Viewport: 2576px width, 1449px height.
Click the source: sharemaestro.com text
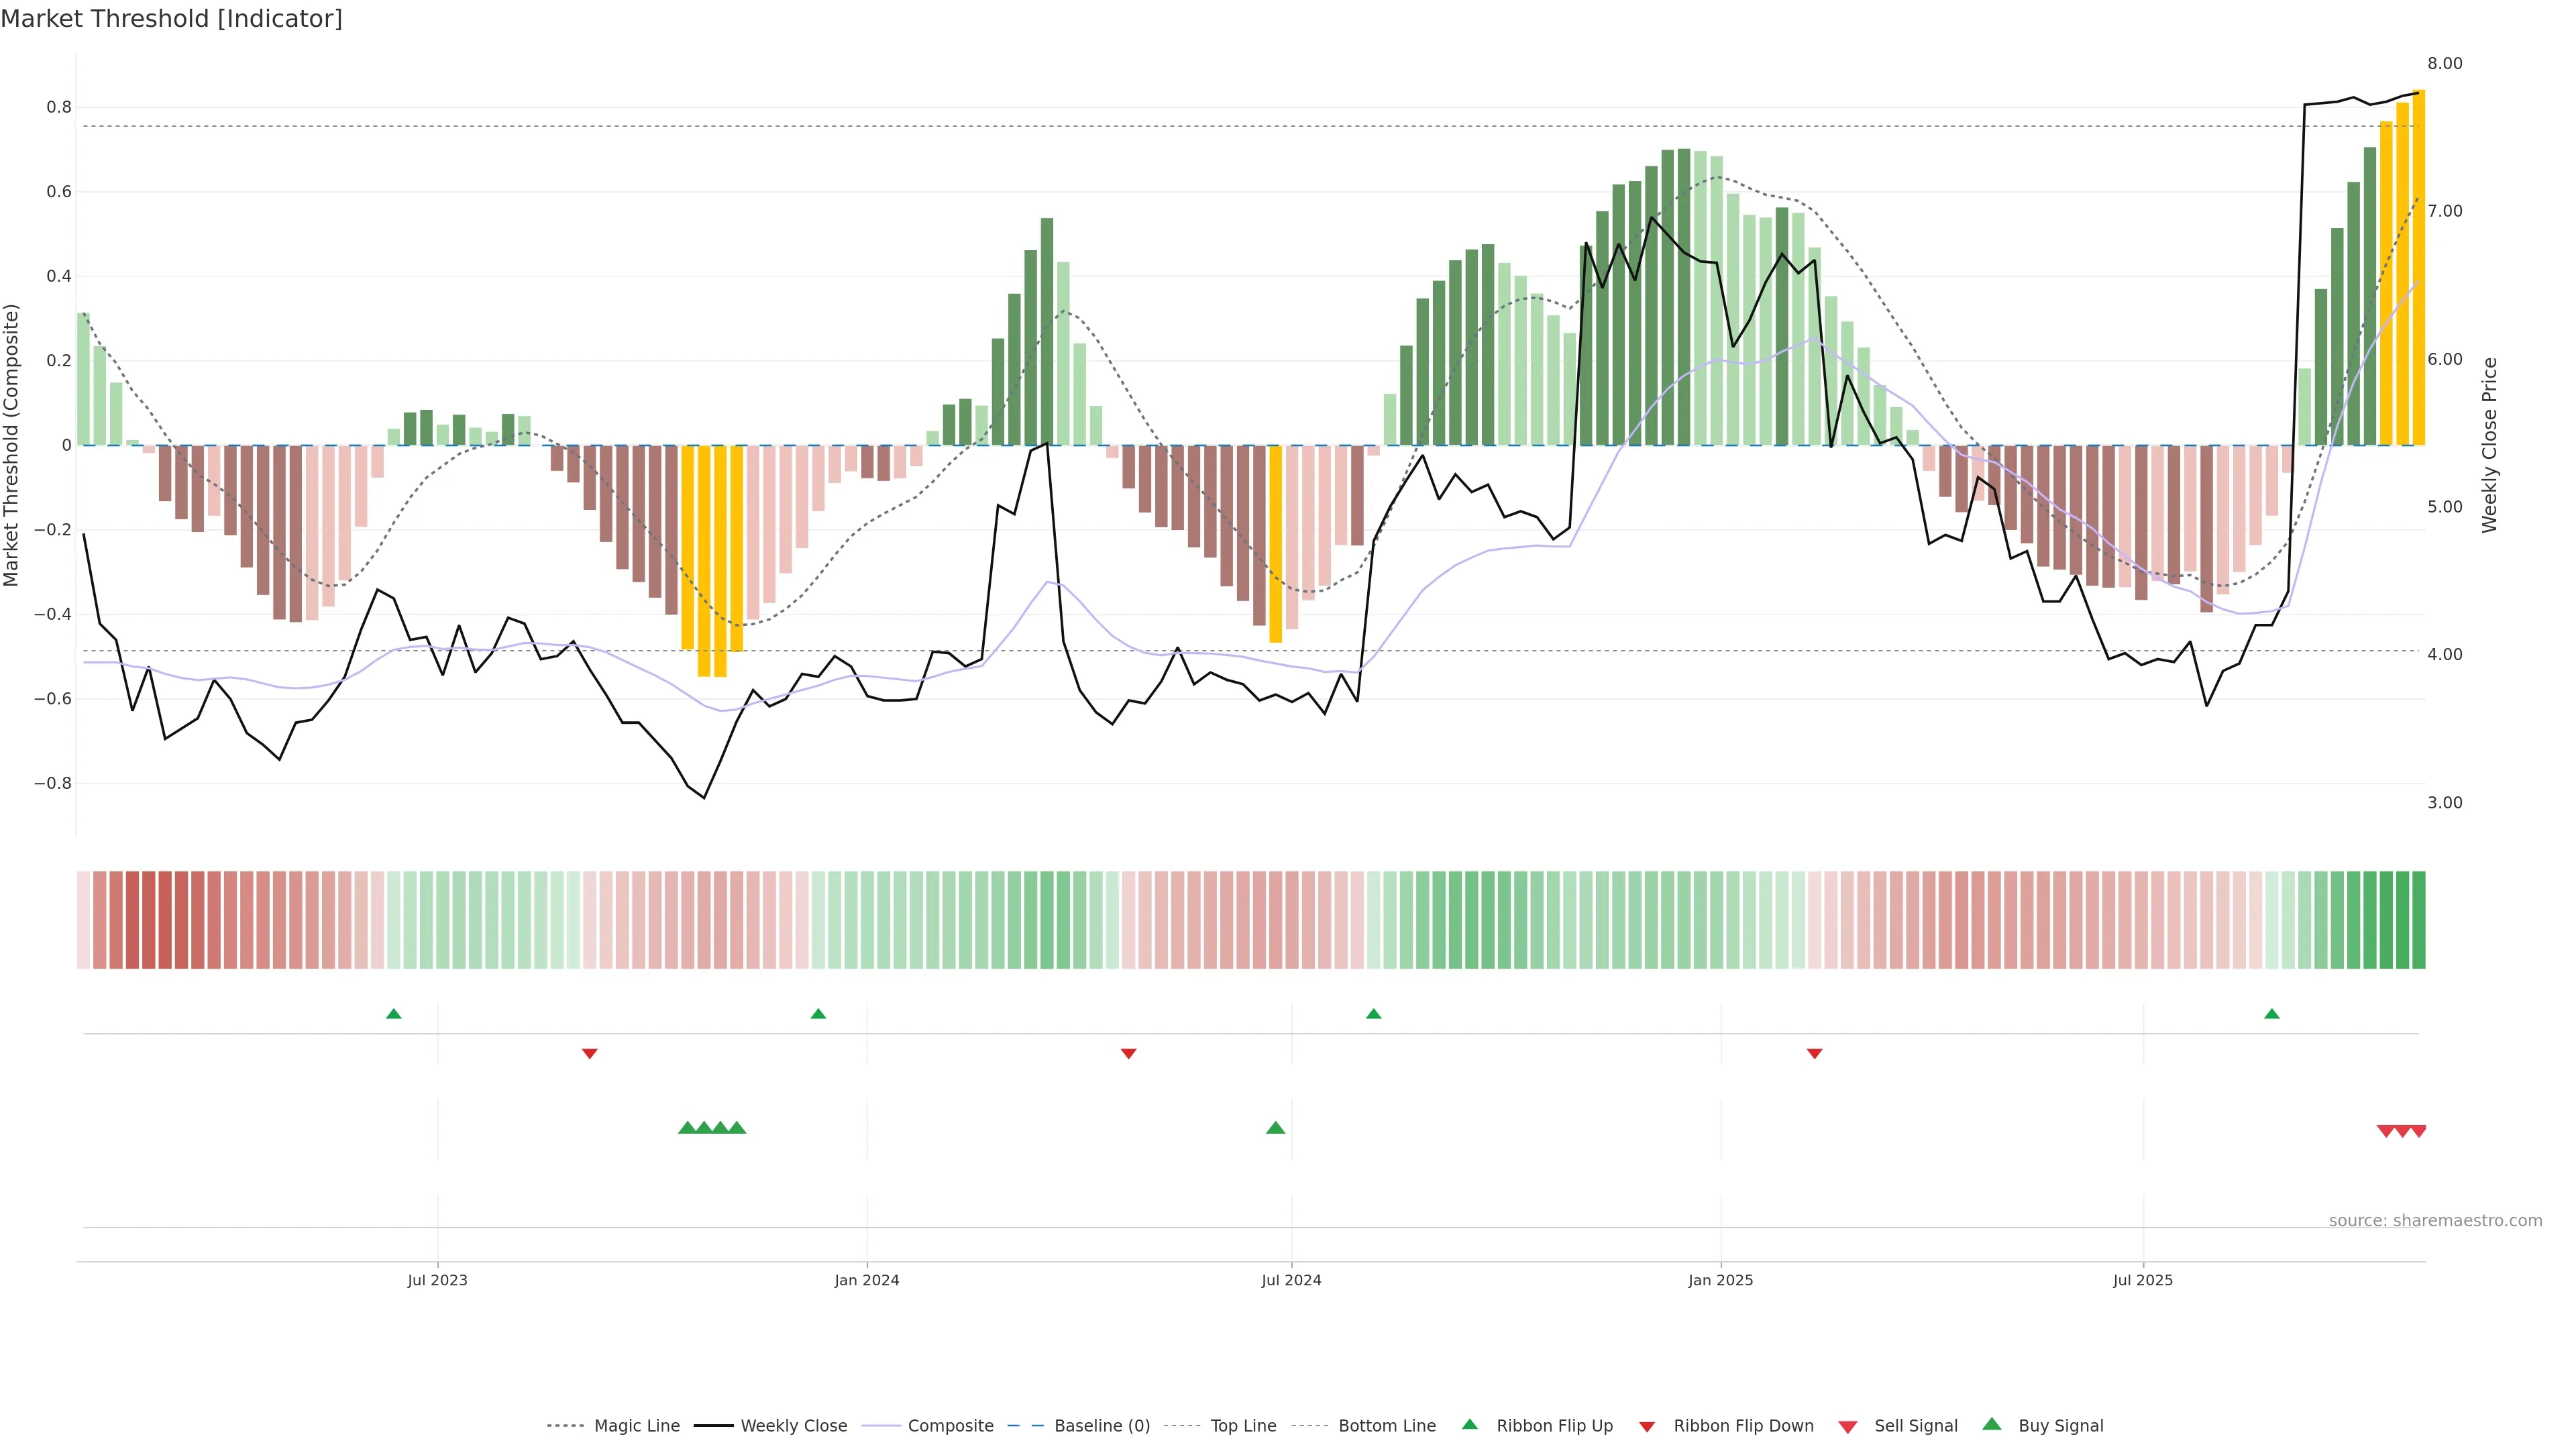click(2435, 1221)
